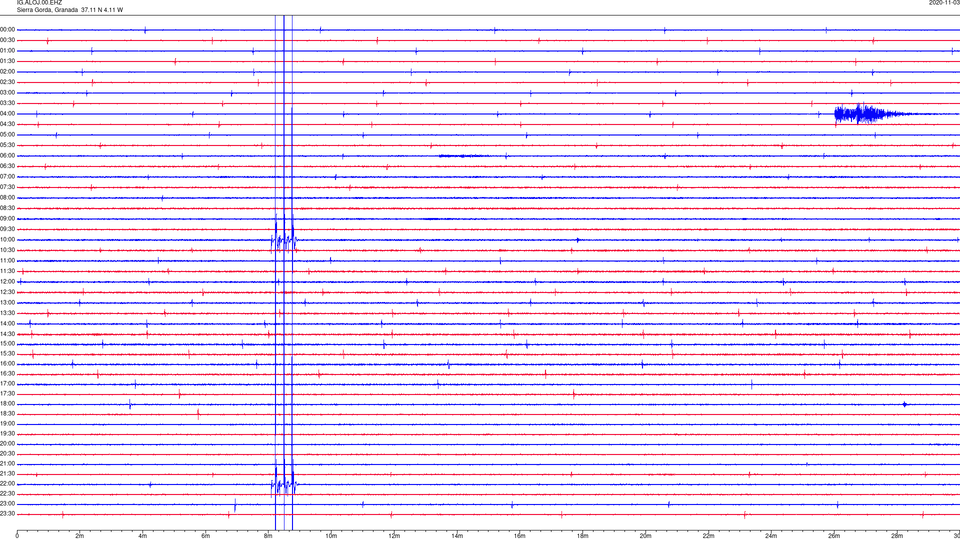
Task: Click the 13:30 time label
Action: 7,313
